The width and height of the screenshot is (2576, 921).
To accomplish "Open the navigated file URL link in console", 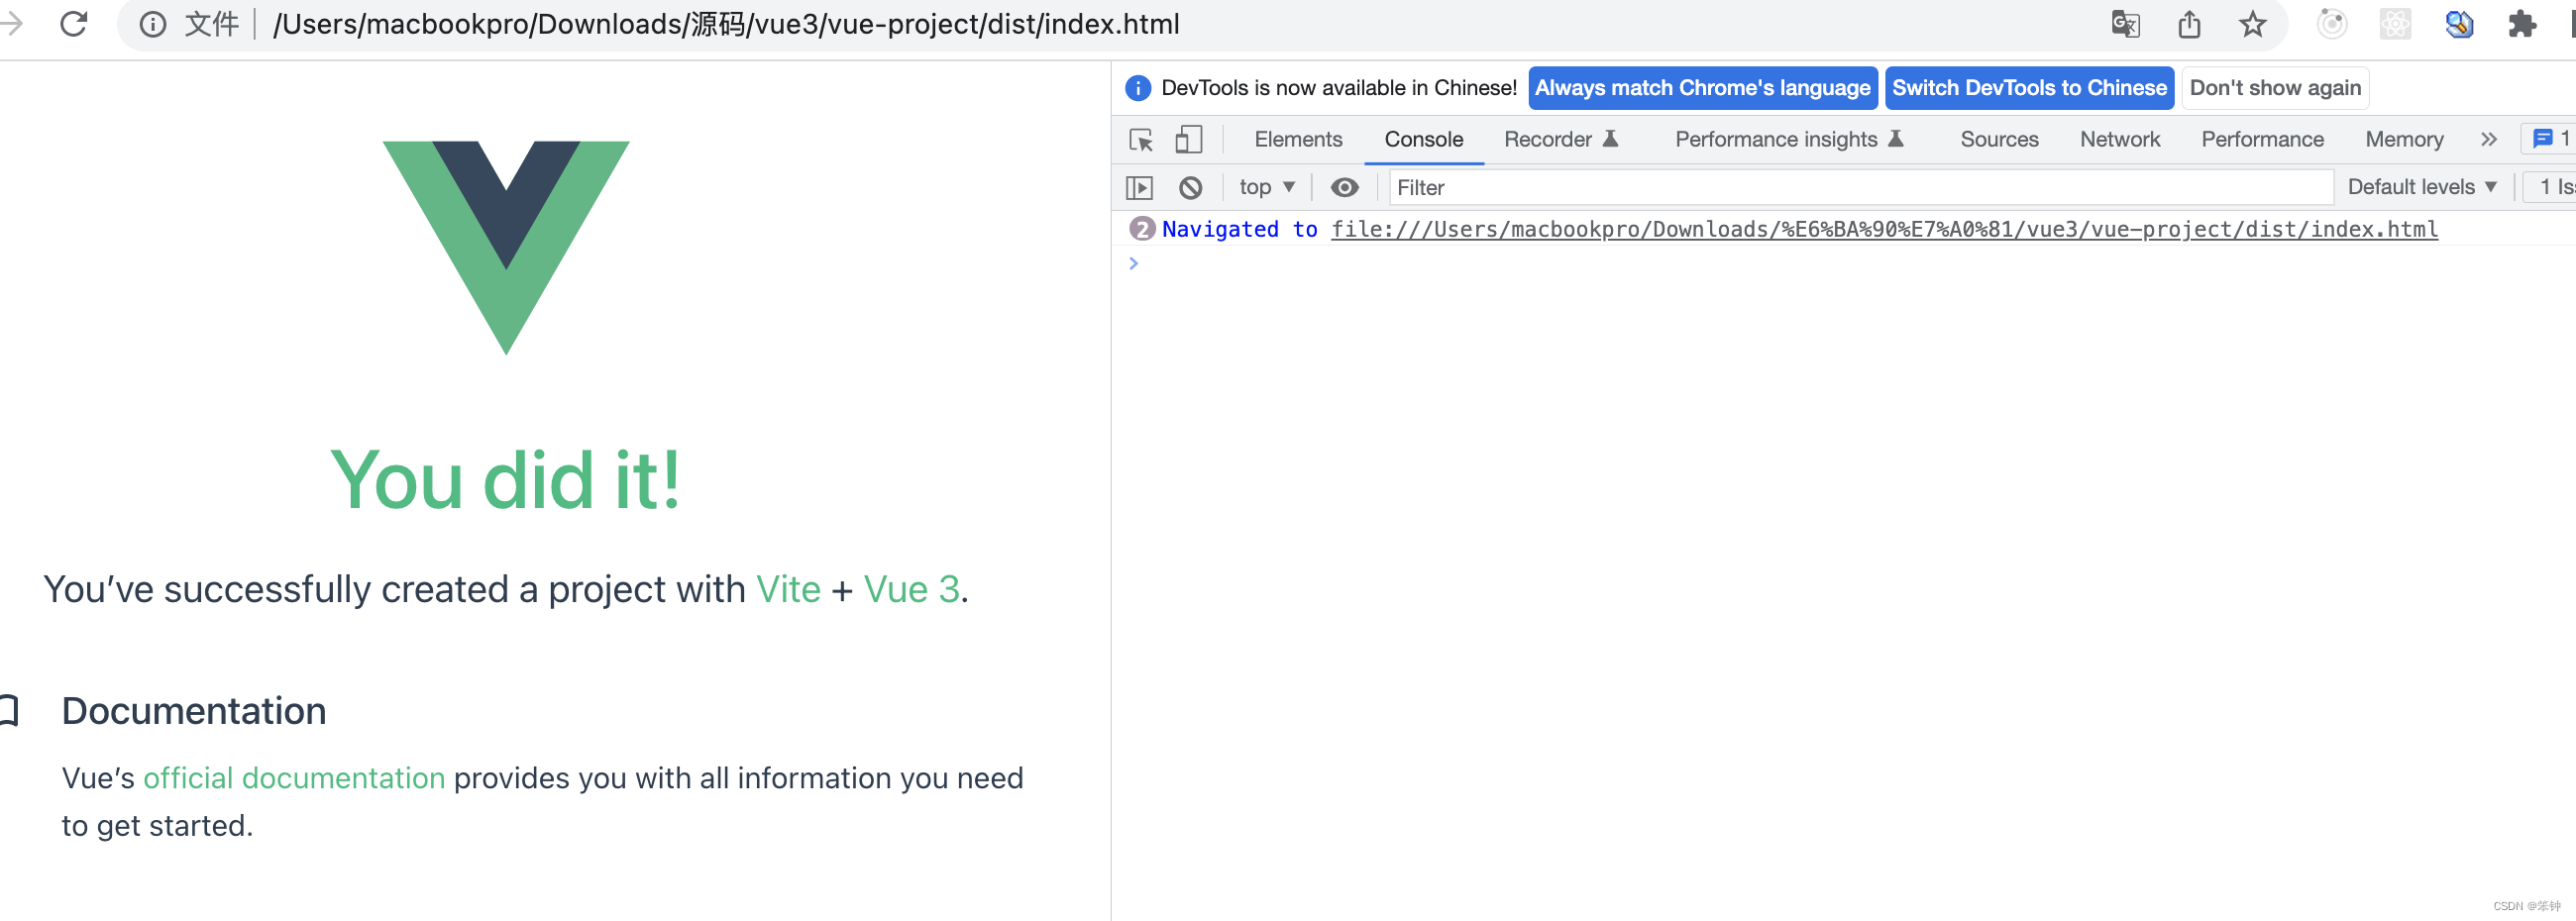I will [1884, 230].
